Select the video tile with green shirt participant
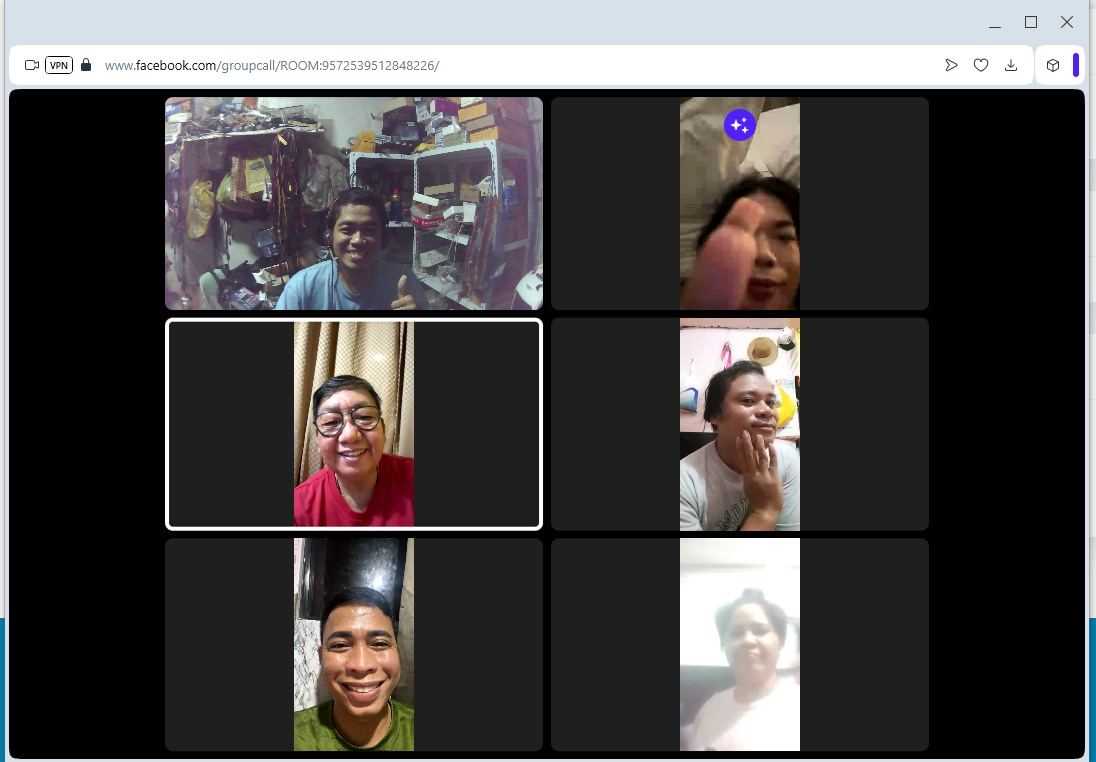The width and height of the screenshot is (1096, 762). [x=354, y=645]
